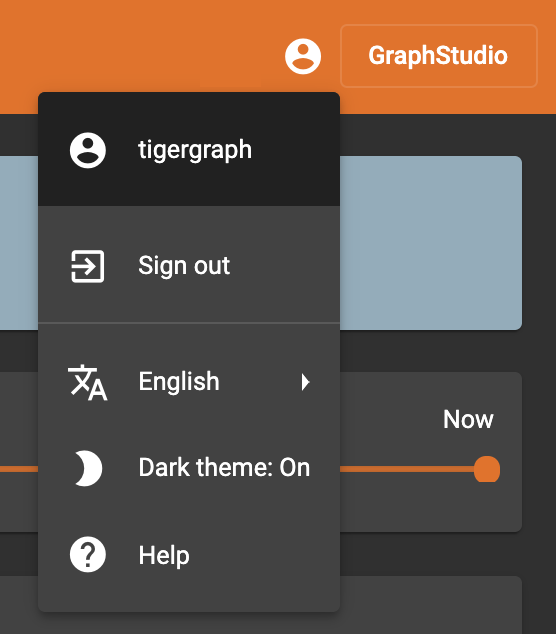Click the card containing the Now slider

431,452
